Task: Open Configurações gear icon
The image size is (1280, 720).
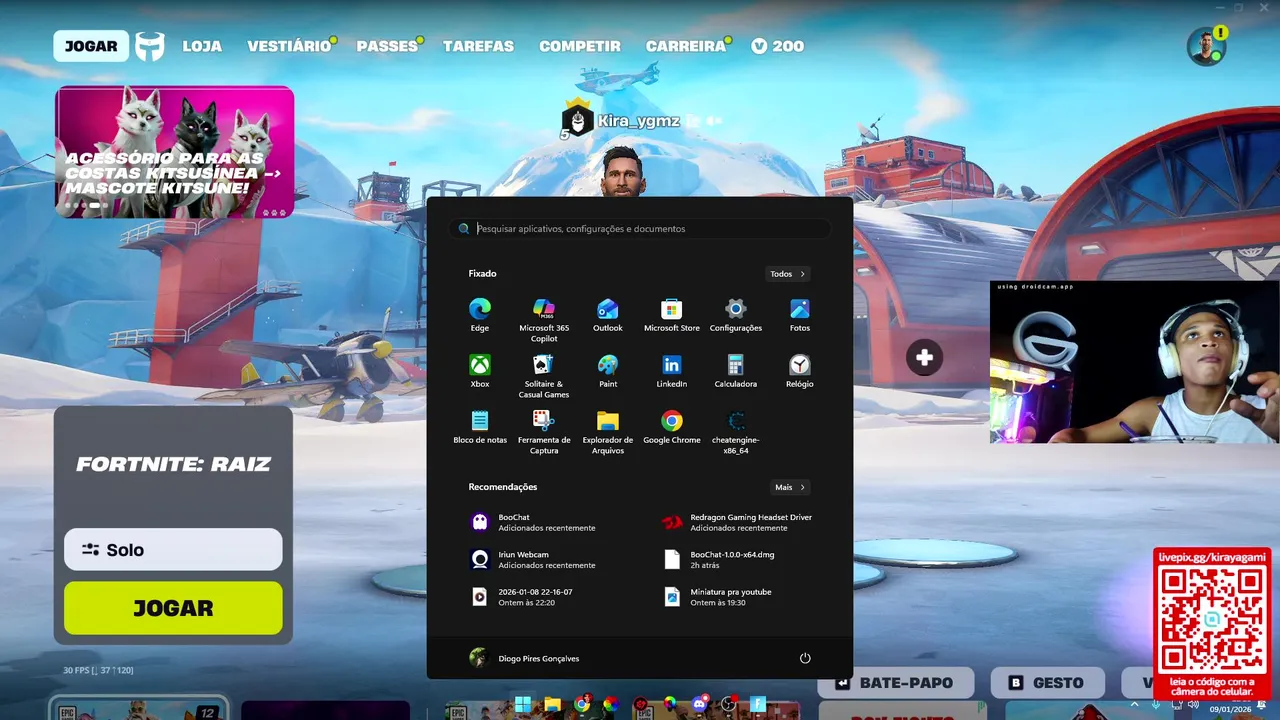Action: [x=736, y=314]
